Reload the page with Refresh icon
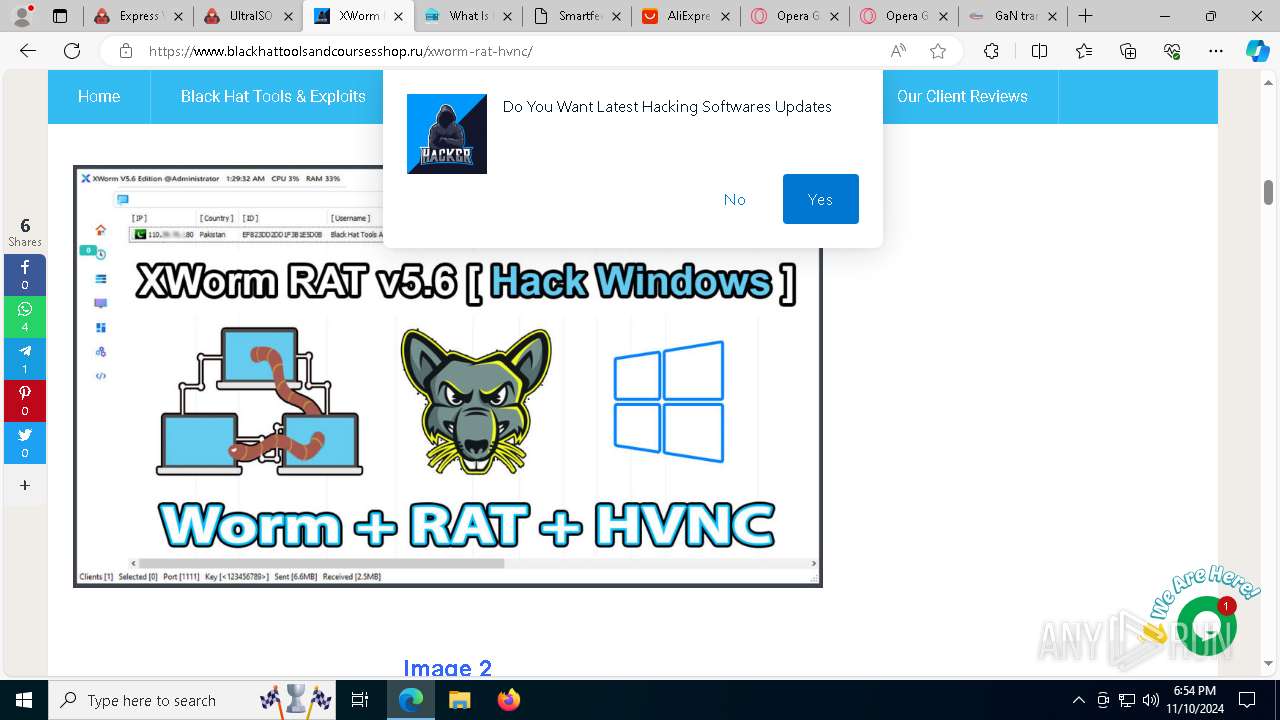This screenshot has width=1280, height=720. [72, 51]
